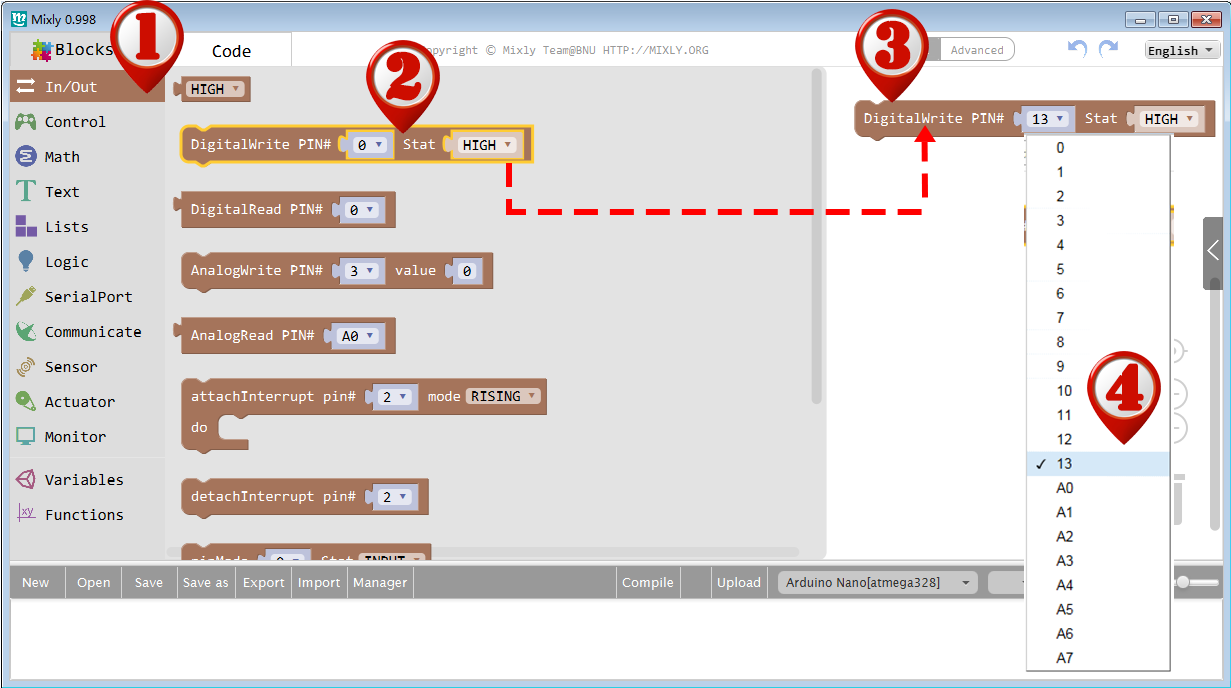
Task: Click the Upload button
Action: [739, 583]
